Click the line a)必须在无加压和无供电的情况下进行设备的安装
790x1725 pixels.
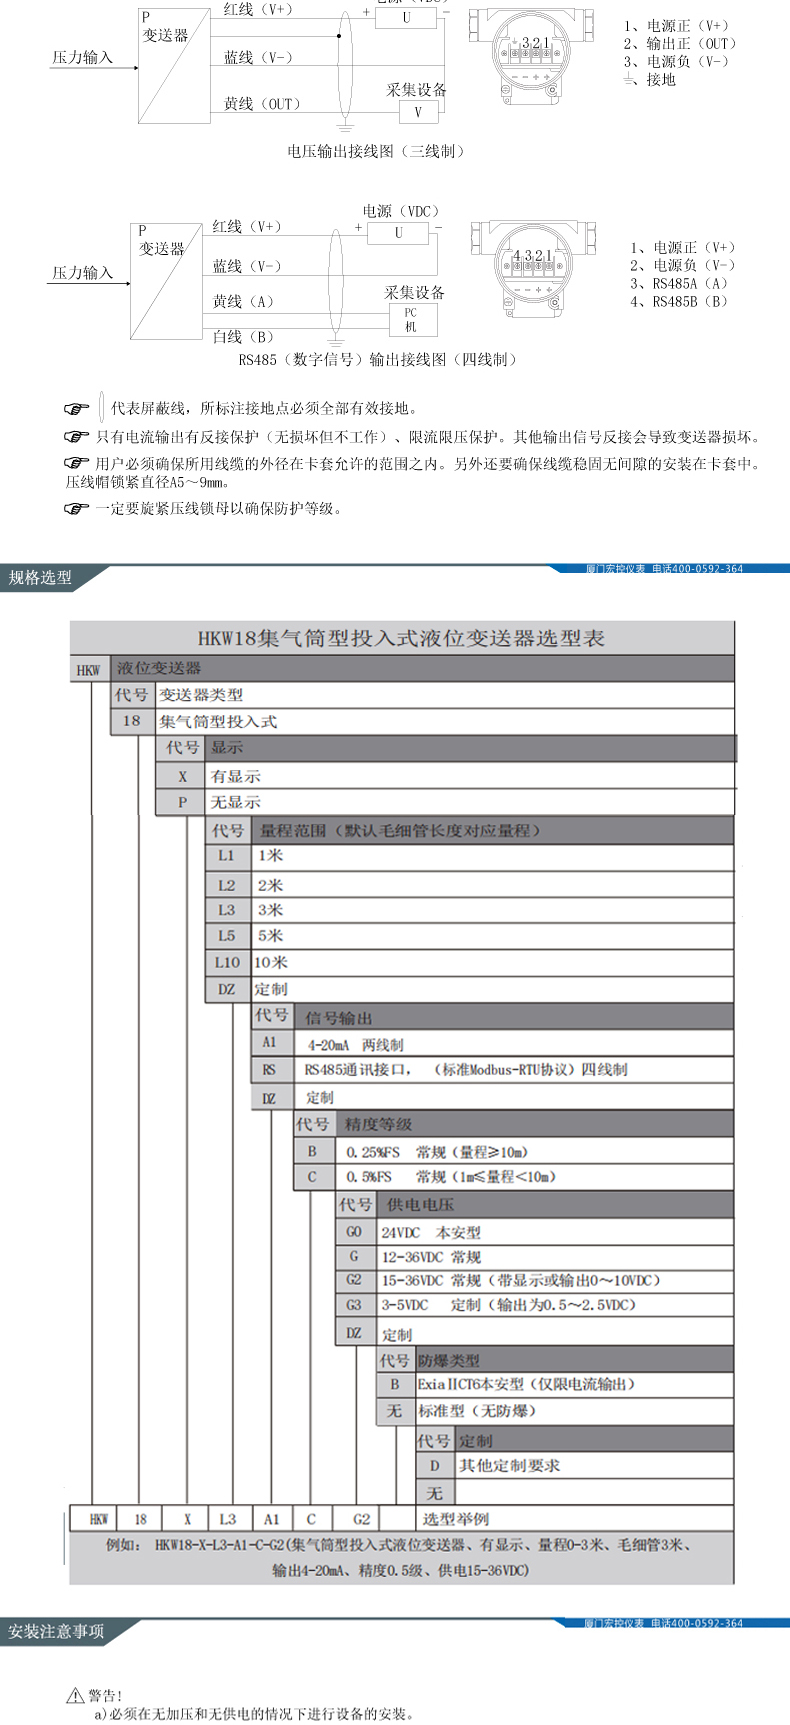click(x=254, y=1714)
